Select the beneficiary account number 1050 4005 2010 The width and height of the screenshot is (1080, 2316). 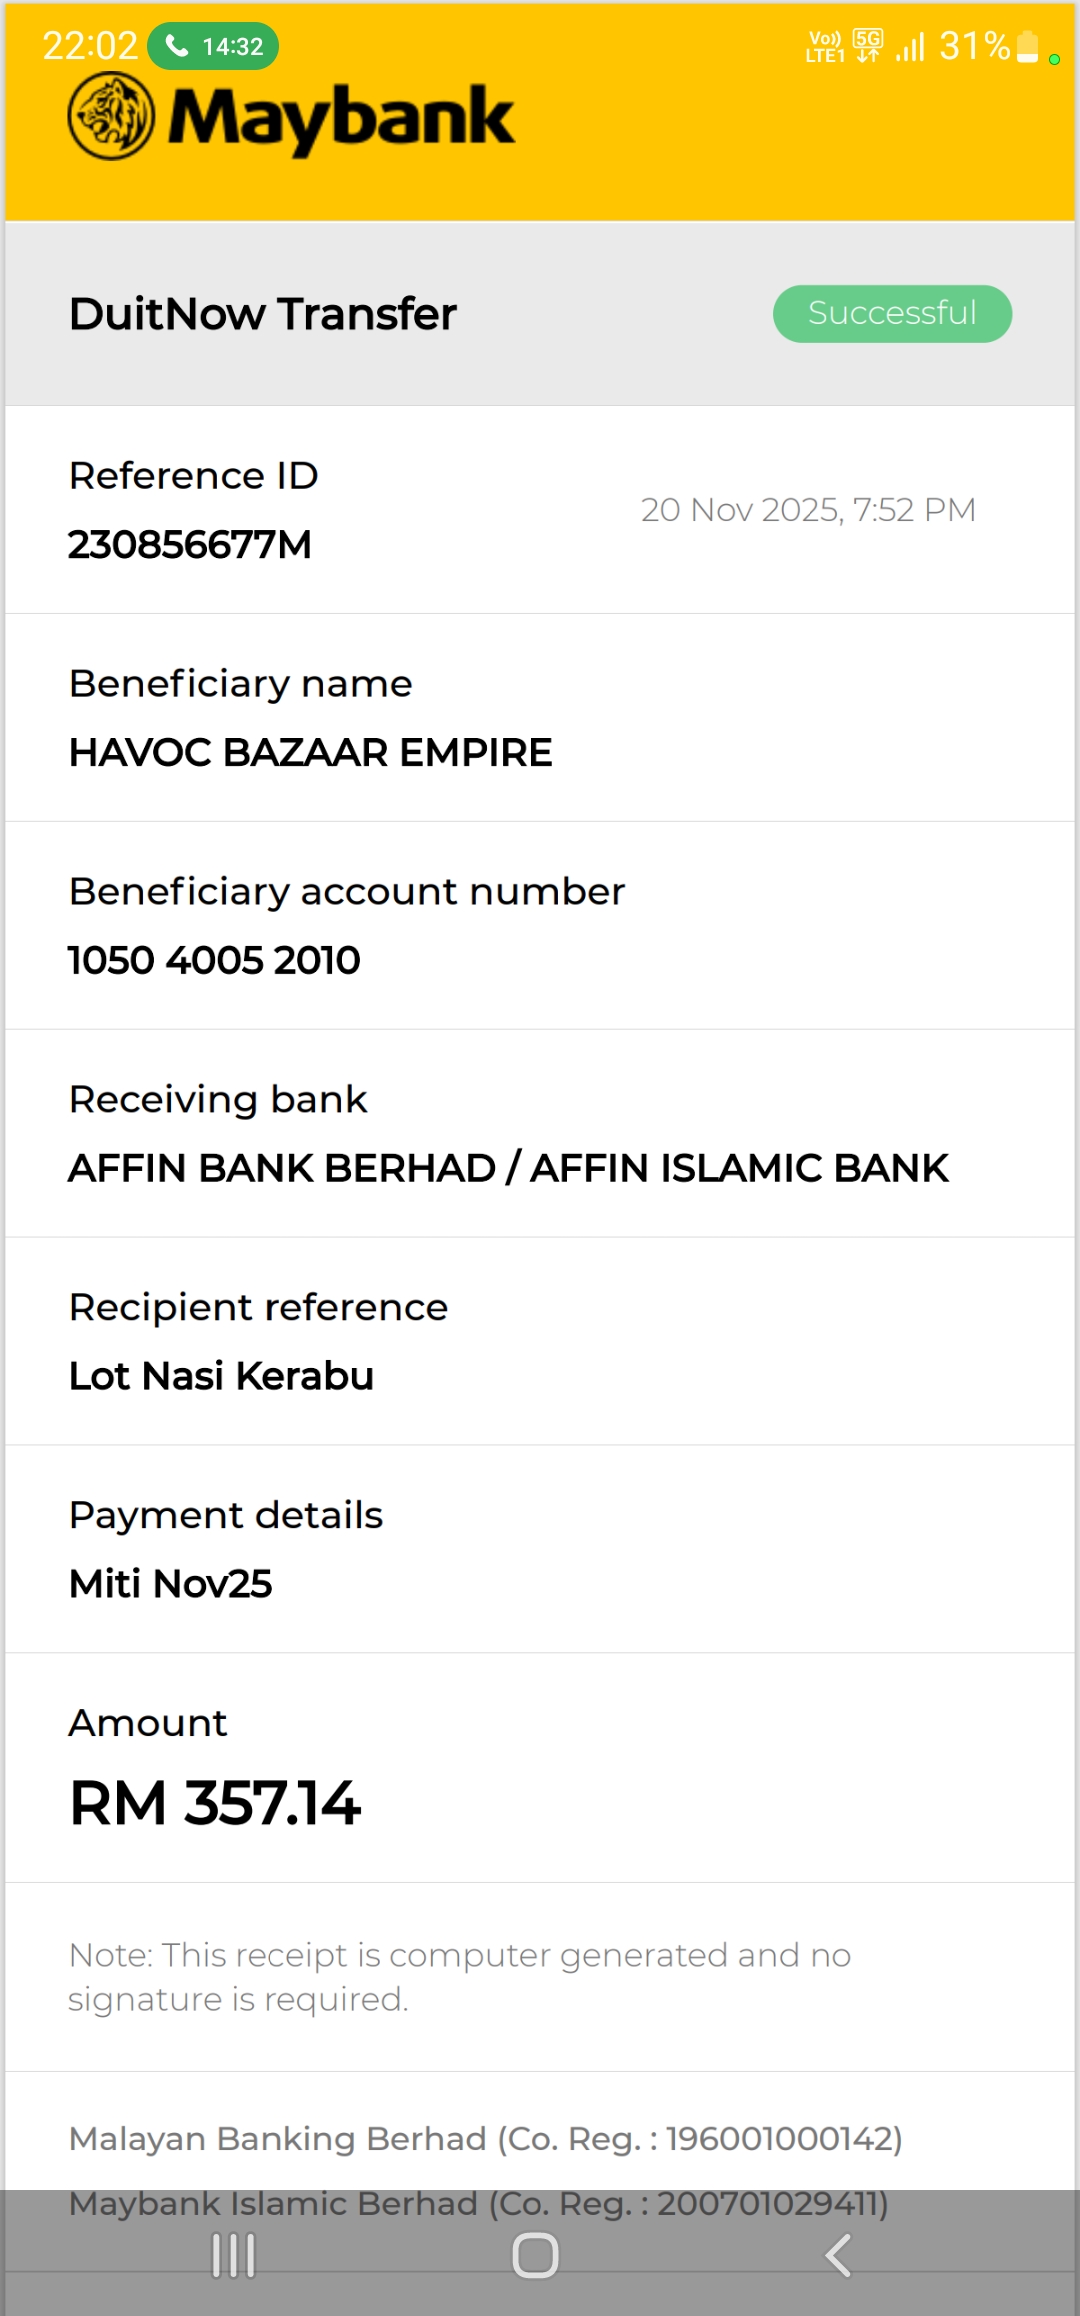(x=214, y=961)
